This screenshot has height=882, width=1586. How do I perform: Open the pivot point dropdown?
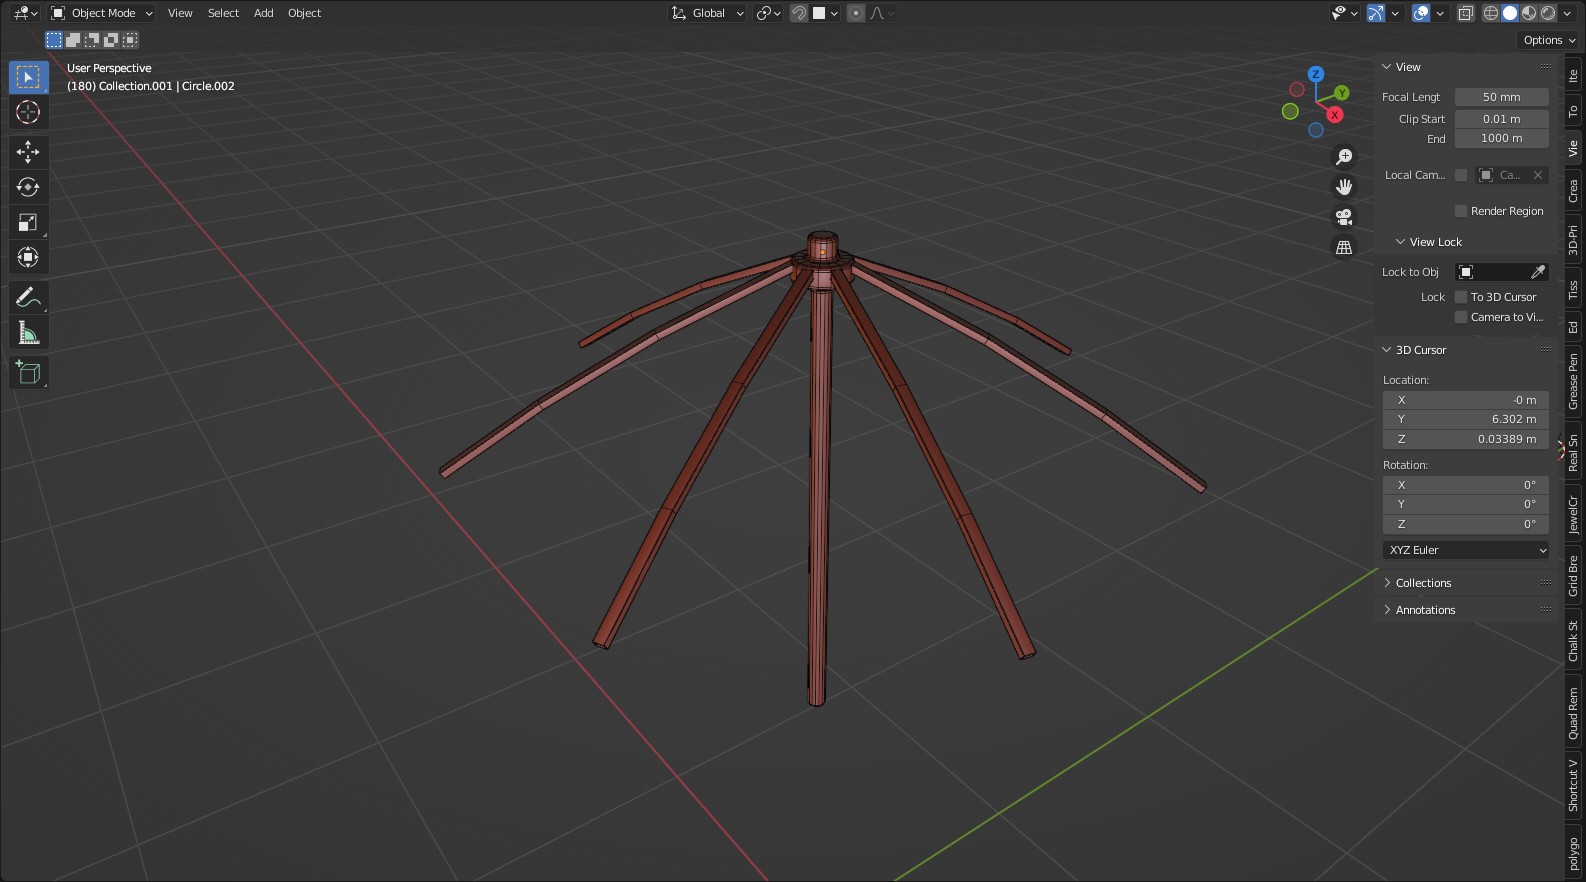tap(769, 13)
